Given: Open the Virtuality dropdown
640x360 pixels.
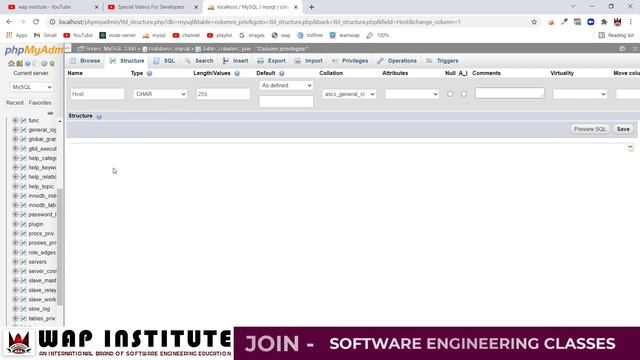Looking at the screenshot, I should (580, 94).
